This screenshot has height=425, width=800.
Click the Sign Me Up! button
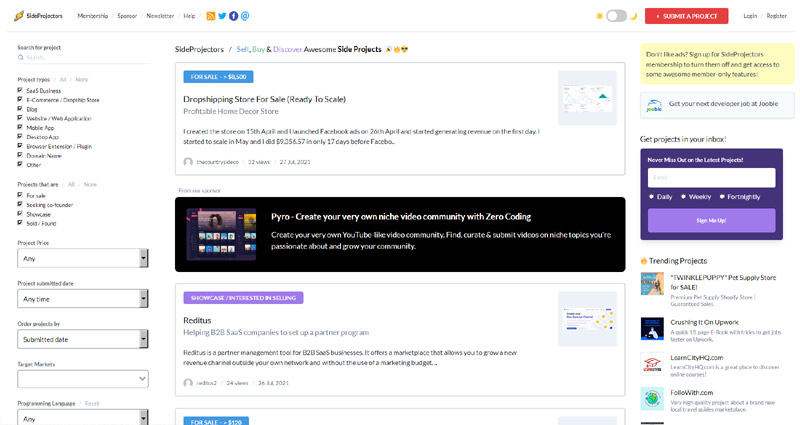(x=711, y=220)
